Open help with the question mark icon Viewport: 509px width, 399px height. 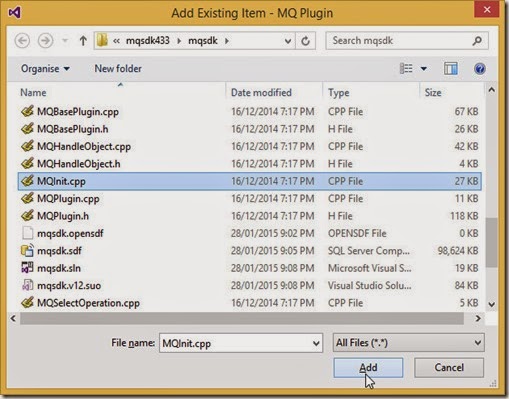click(x=479, y=69)
